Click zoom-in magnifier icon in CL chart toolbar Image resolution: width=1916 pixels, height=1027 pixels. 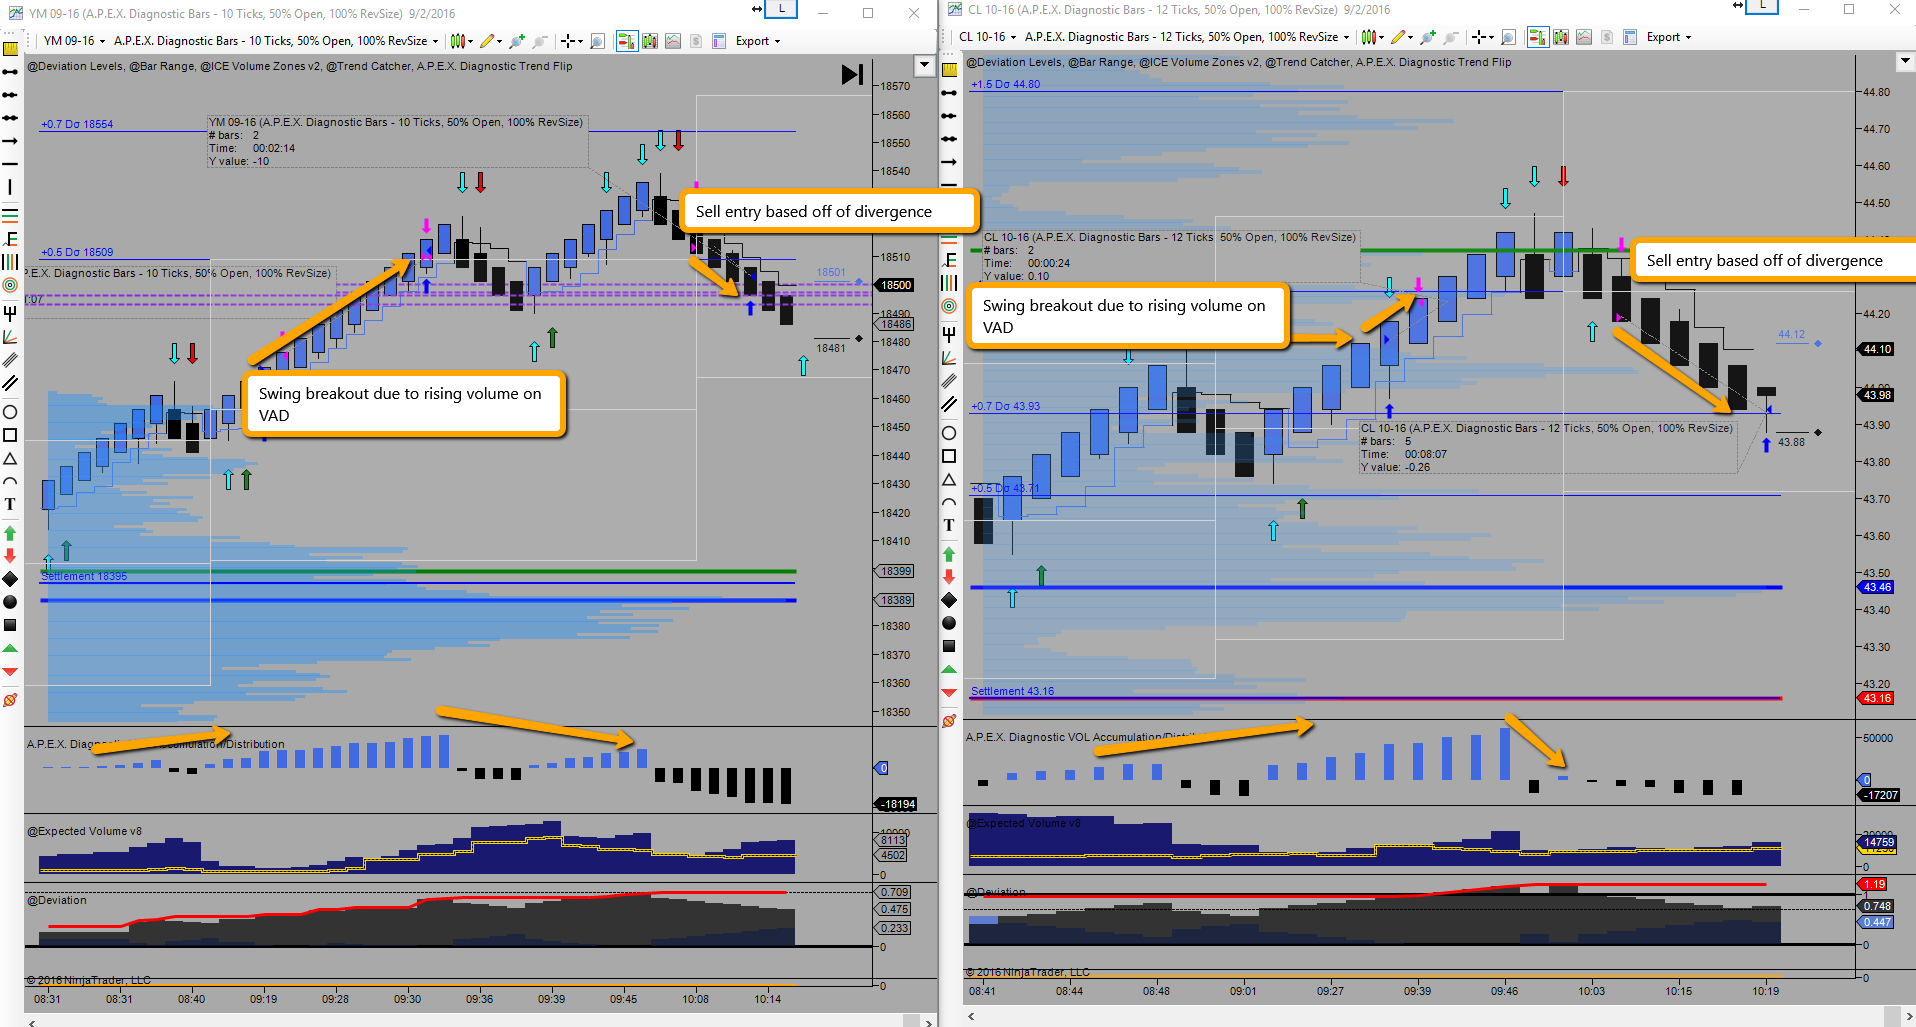click(1428, 37)
